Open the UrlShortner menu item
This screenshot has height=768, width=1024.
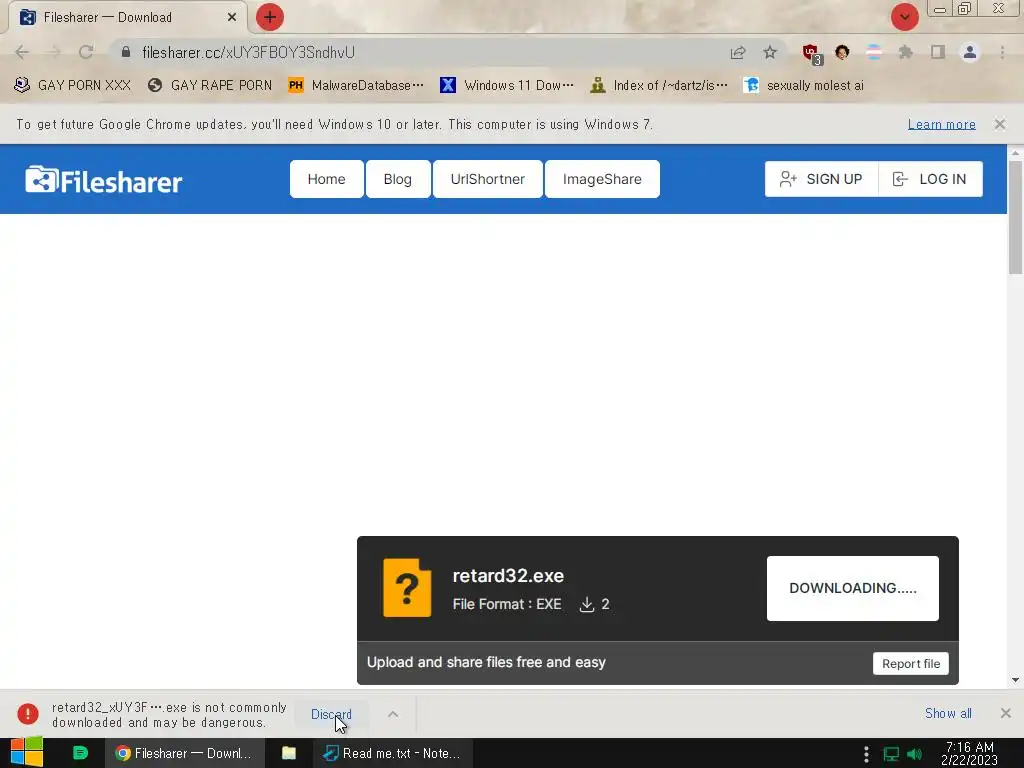[488, 179]
